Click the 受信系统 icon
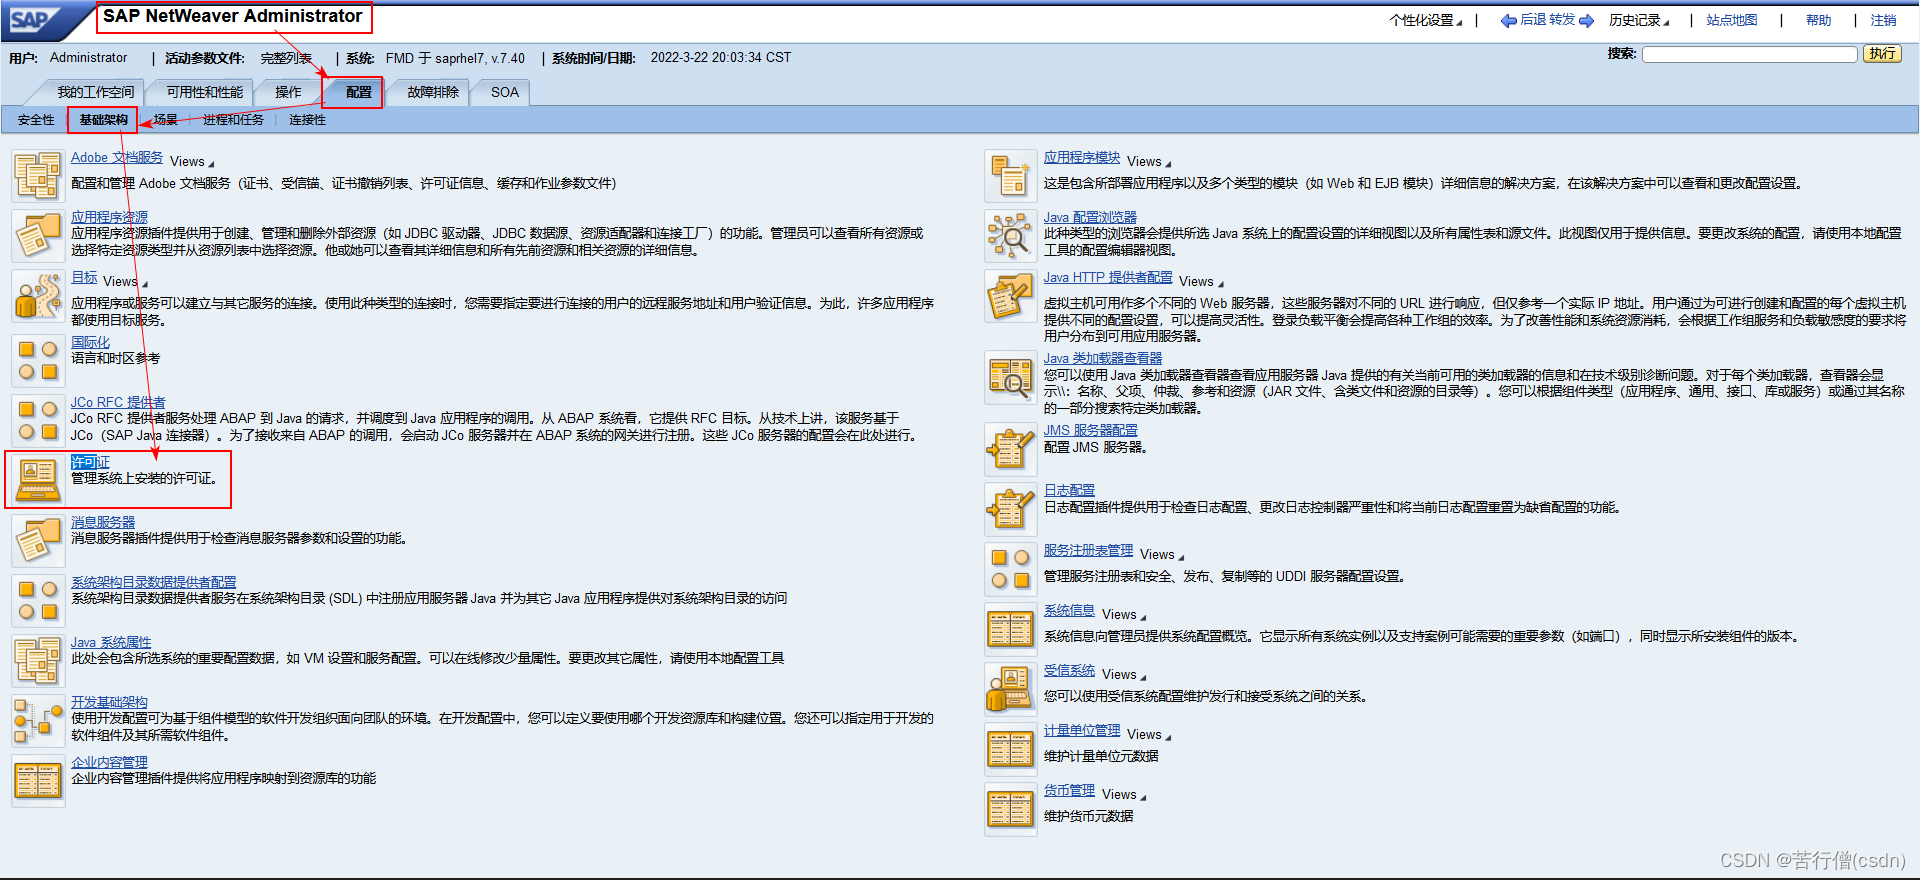 pyautogui.click(x=1010, y=689)
